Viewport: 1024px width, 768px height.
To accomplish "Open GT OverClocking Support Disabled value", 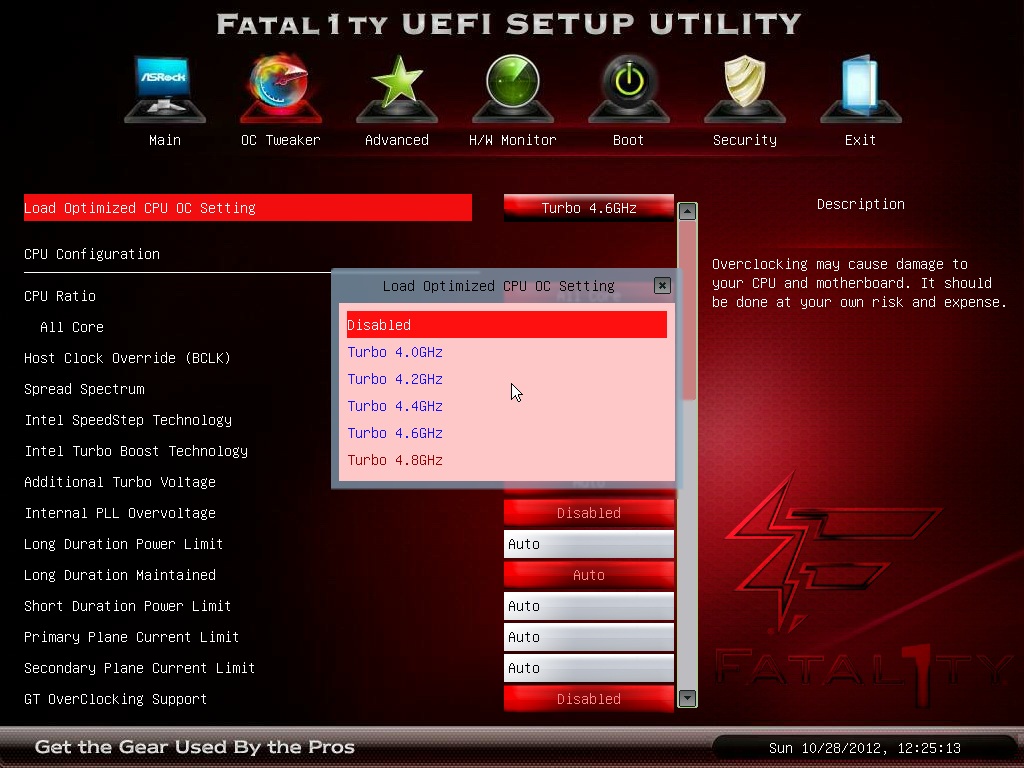I will click(x=588, y=699).
